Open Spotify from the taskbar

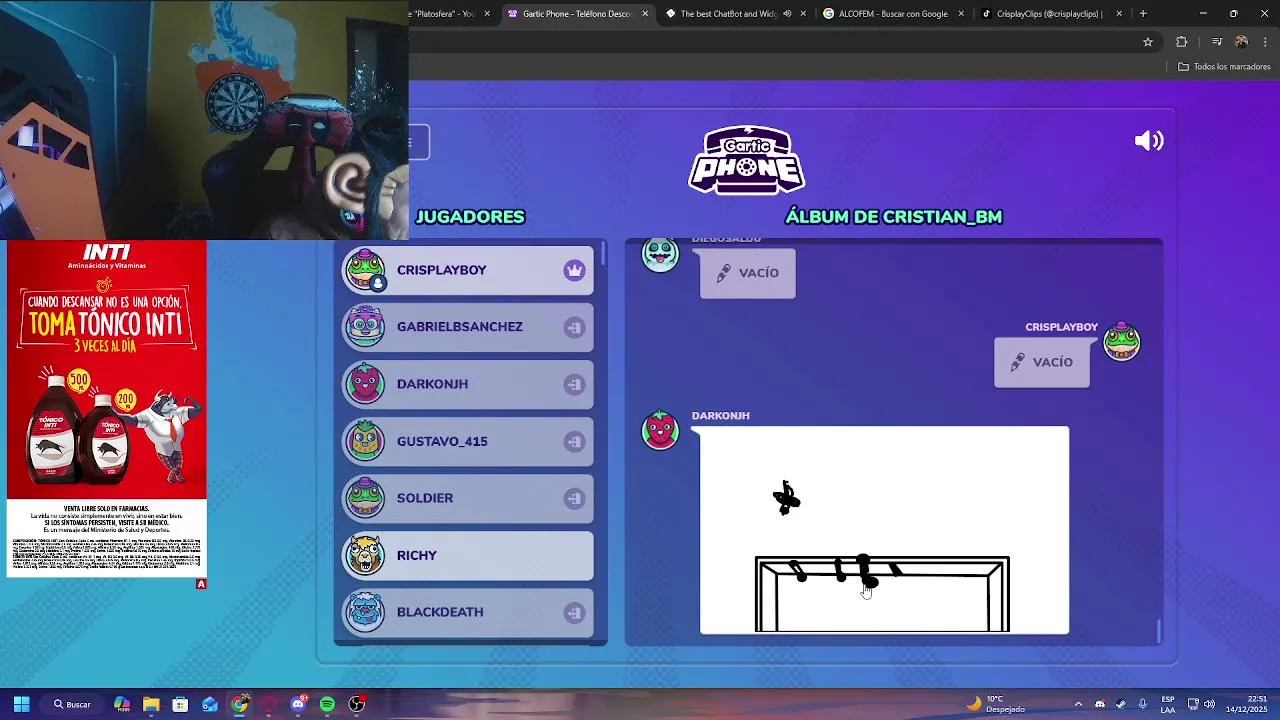click(x=327, y=704)
